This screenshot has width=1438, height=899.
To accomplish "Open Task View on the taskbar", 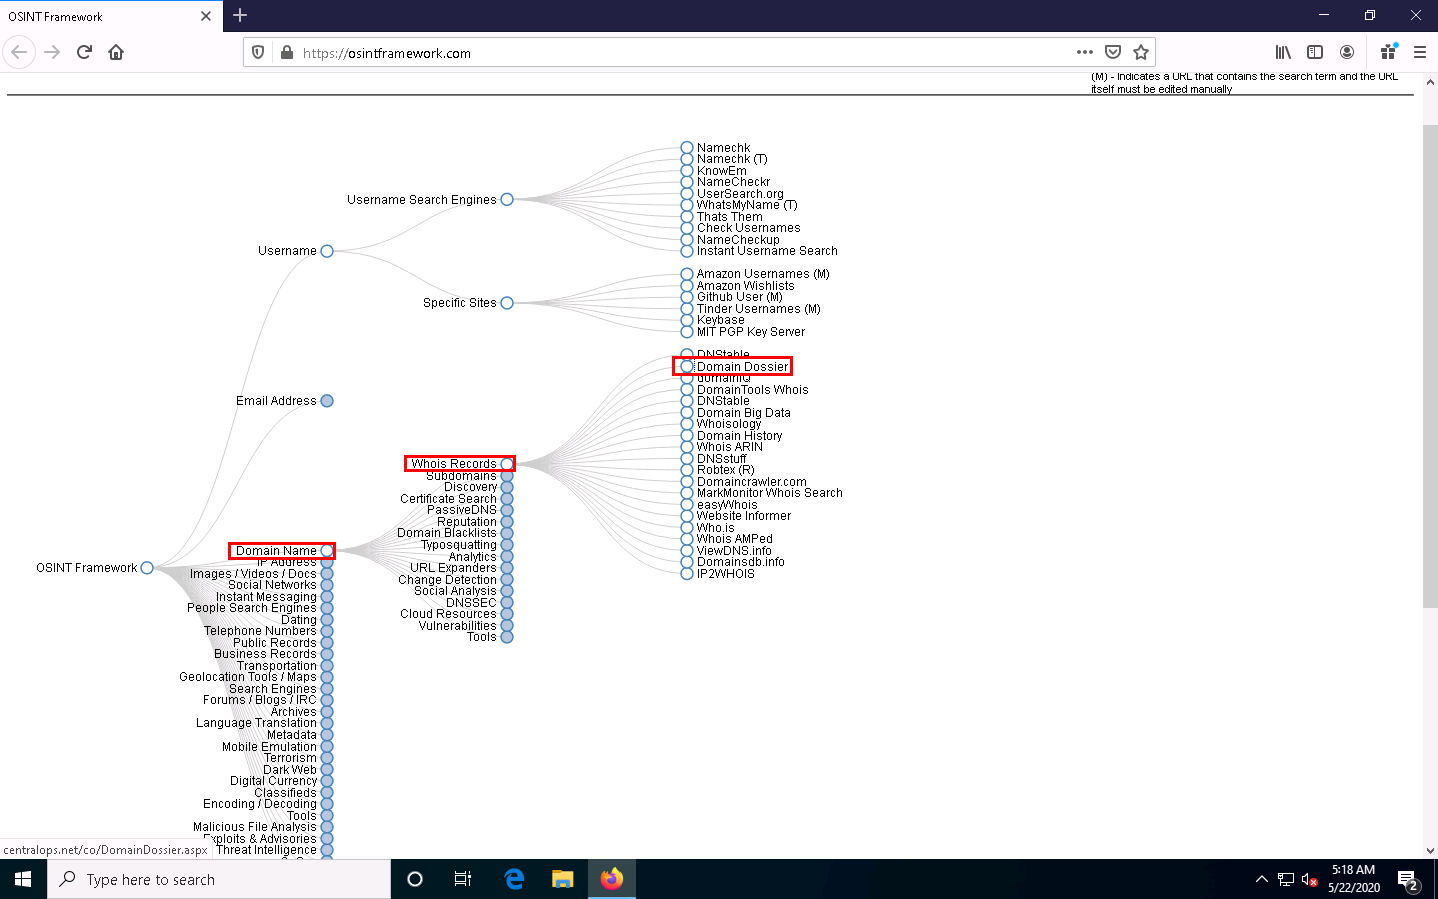I will pyautogui.click(x=462, y=879).
